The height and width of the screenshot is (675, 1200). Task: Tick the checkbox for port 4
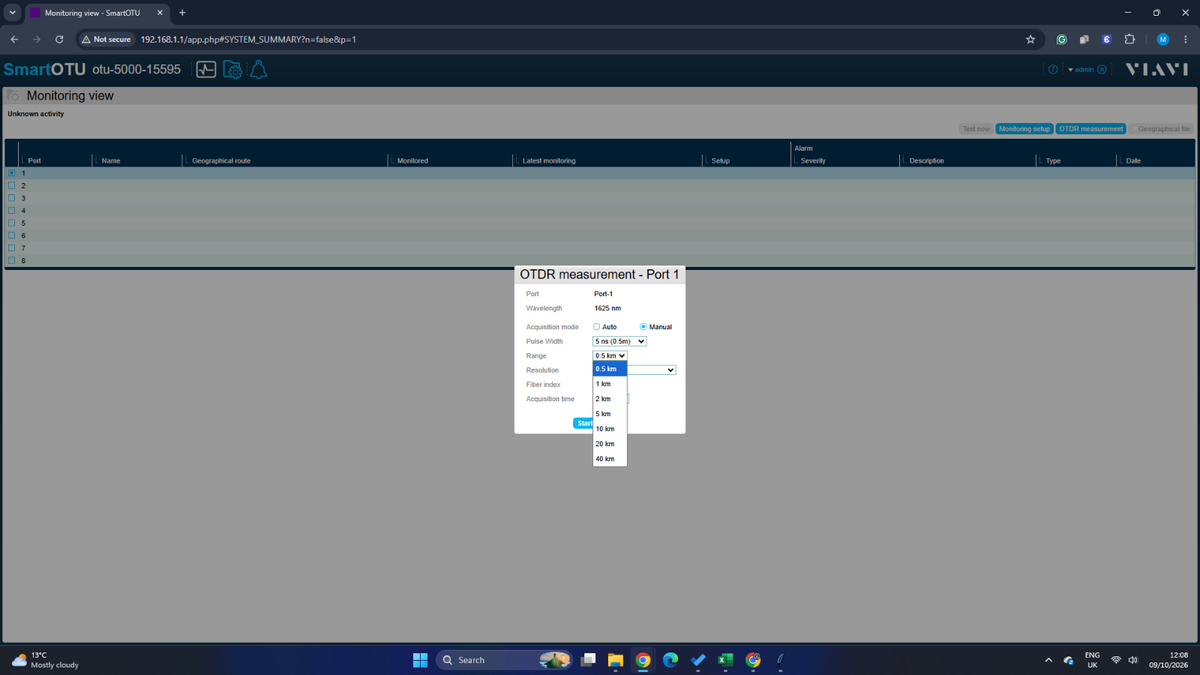[x=12, y=210]
